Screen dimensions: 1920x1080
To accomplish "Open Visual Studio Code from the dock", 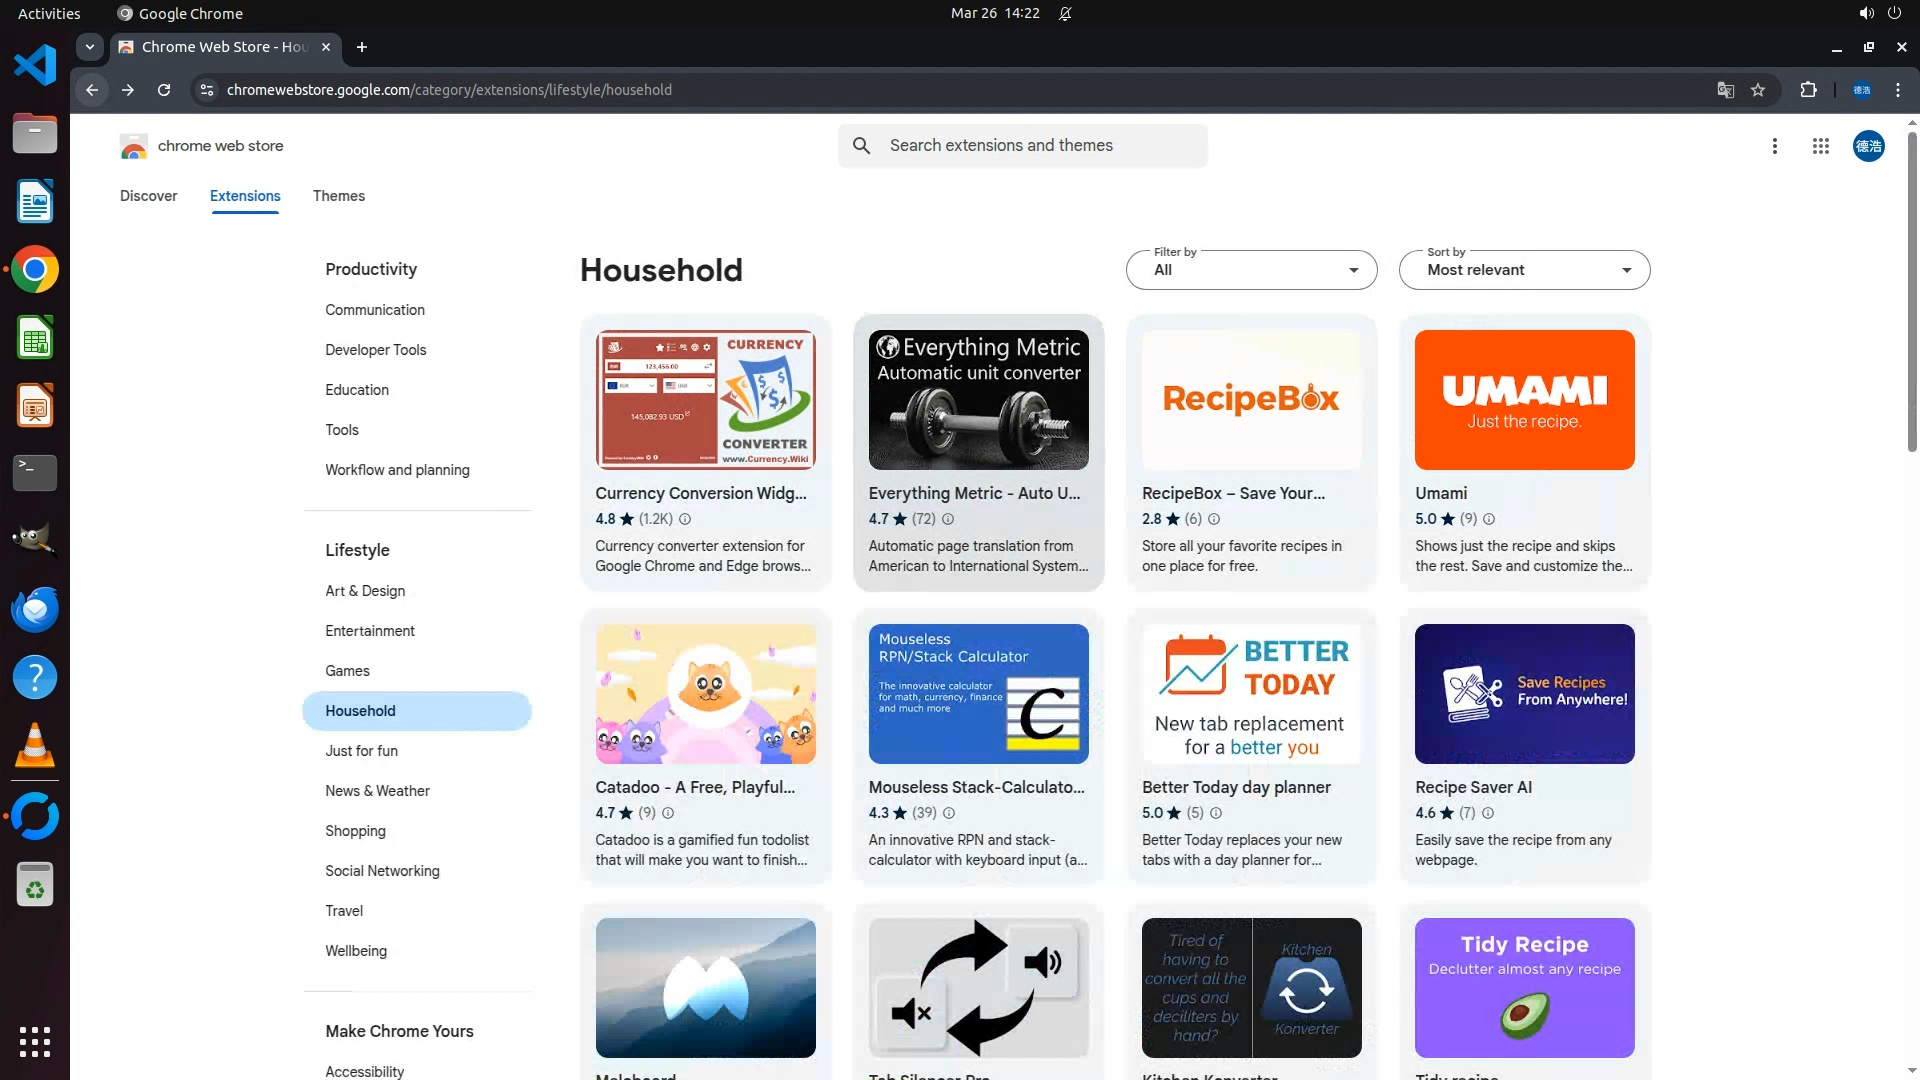I will (x=35, y=66).
